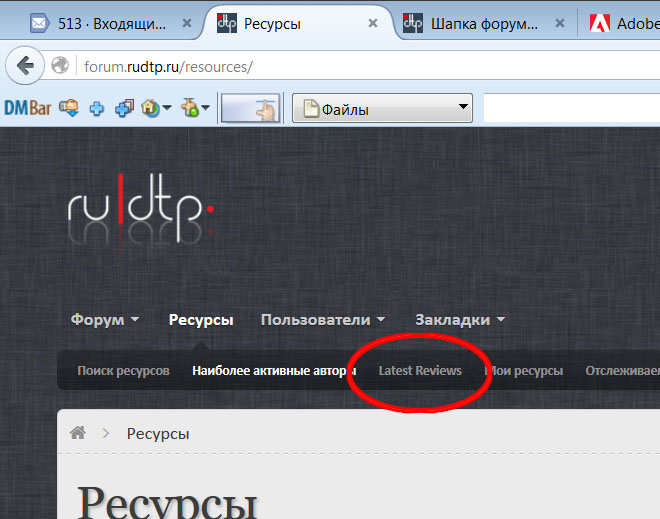660x519 pixels.
Task: Click the large Ресурсы page heading
Action: (x=168, y=502)
